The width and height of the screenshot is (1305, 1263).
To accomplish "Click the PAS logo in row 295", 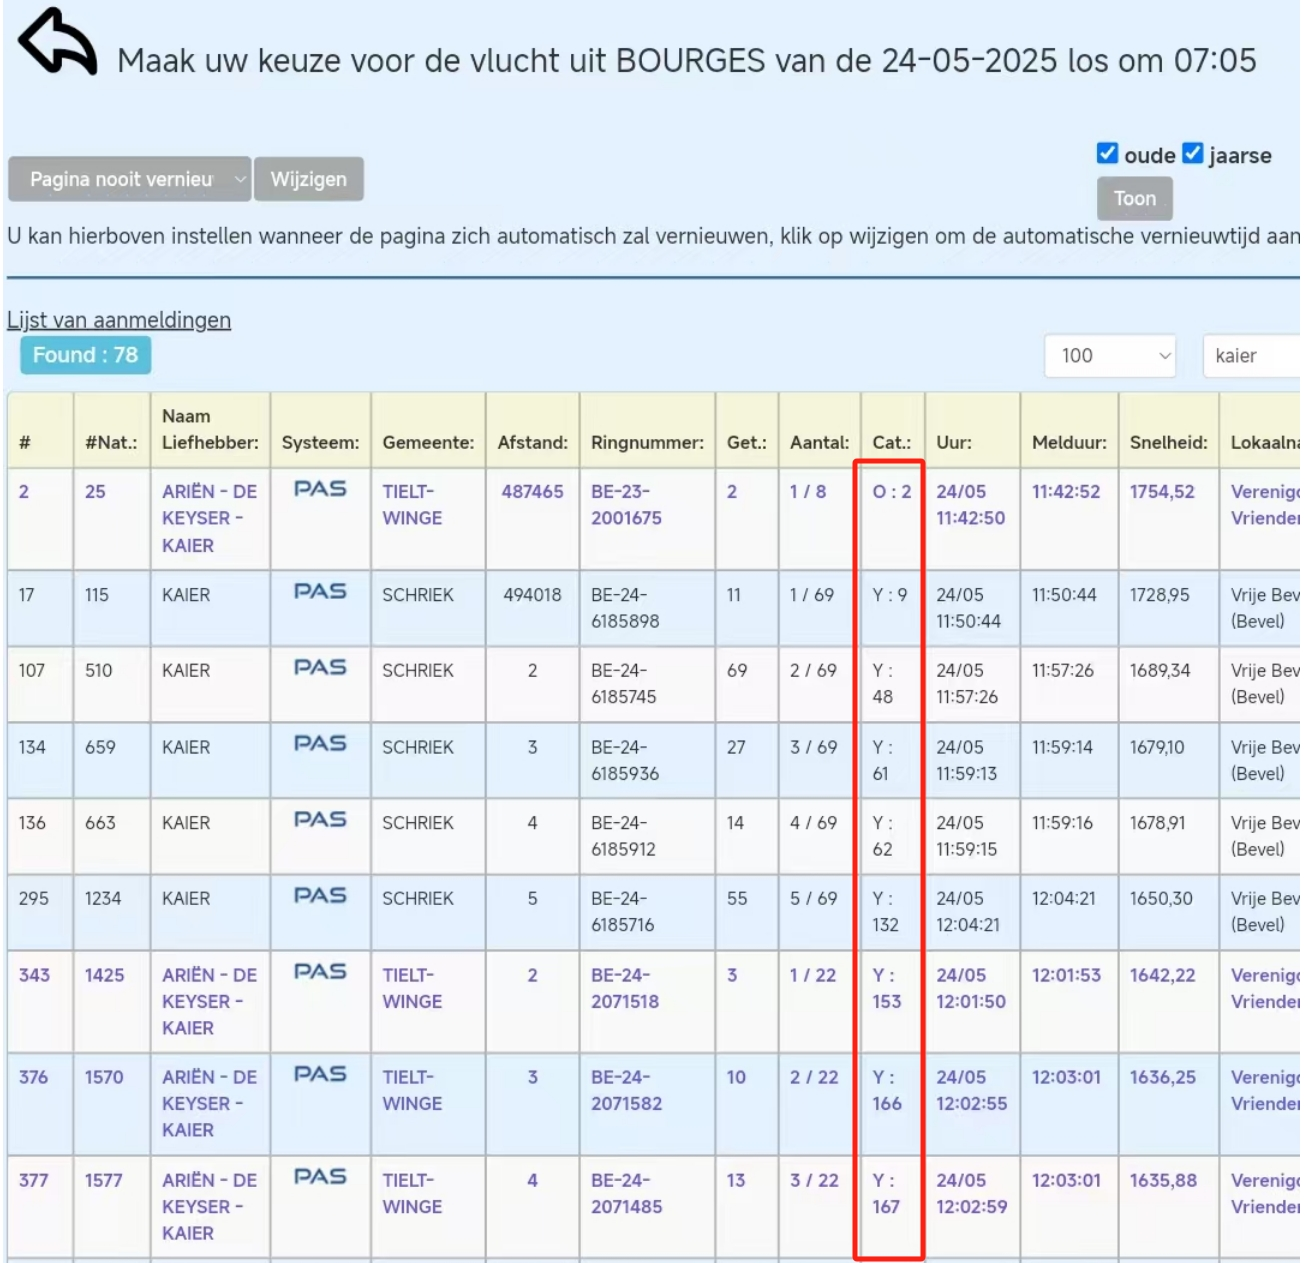I will click(320, 896).
